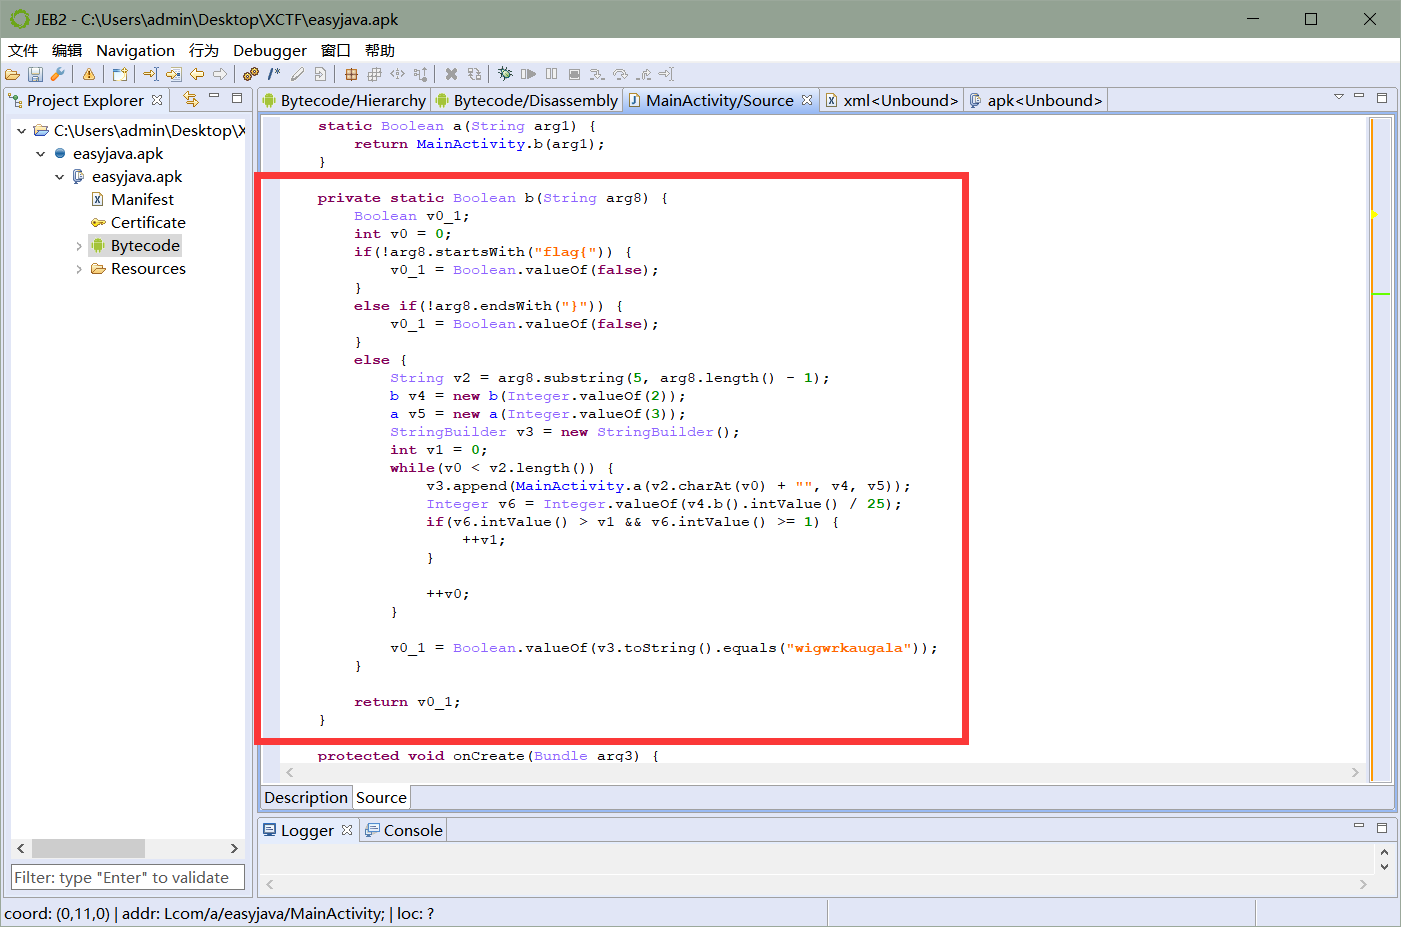This screenshot has width=1401, height=927.
Task: Navigate back with the left yellow arrow
Action: point(197,74)
